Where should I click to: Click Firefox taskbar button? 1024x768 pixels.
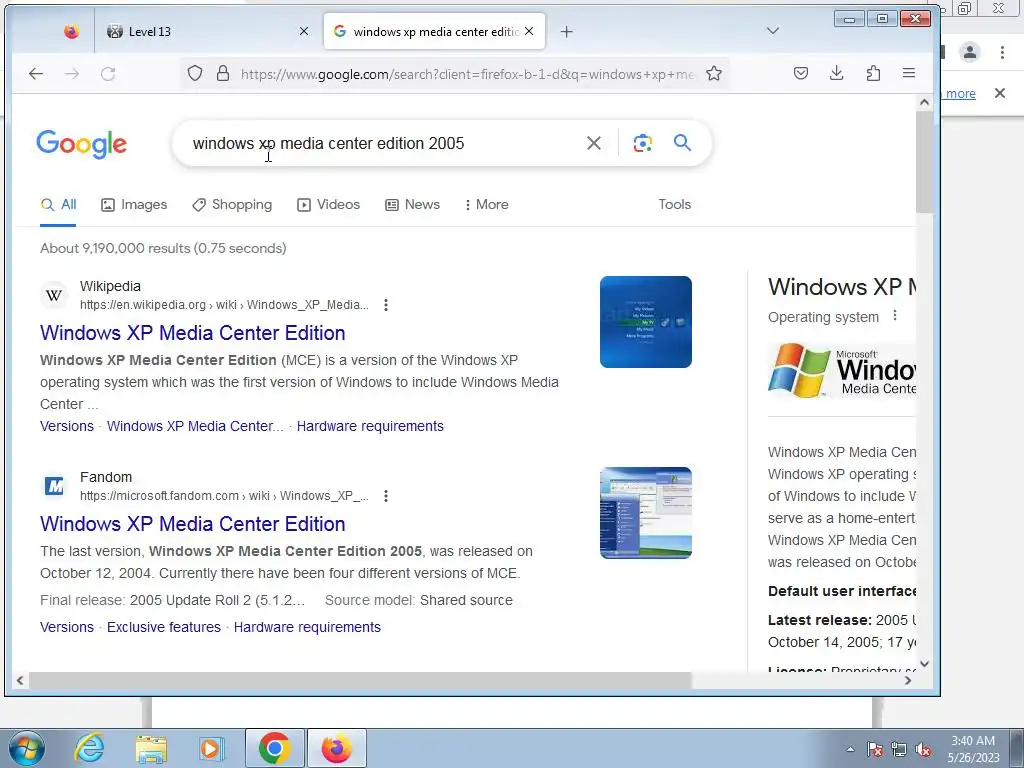click(336, 748)
